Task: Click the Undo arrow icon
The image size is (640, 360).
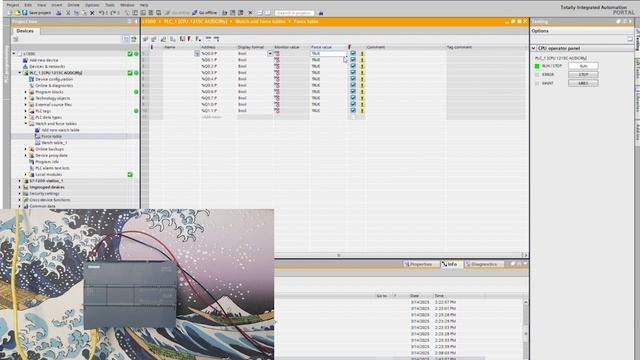Action: (x=101, y=13)
